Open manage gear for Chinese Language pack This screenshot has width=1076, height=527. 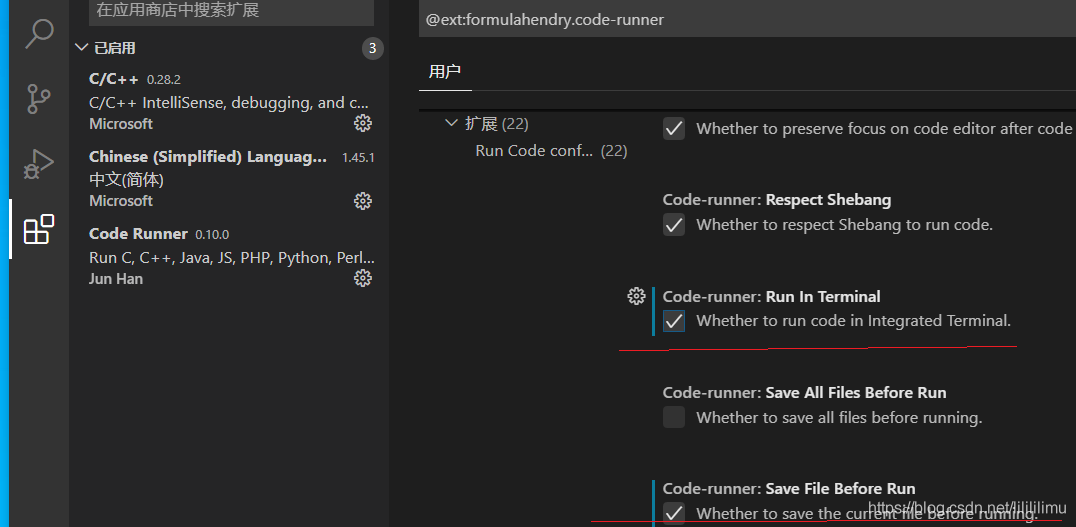pos(363,201)
